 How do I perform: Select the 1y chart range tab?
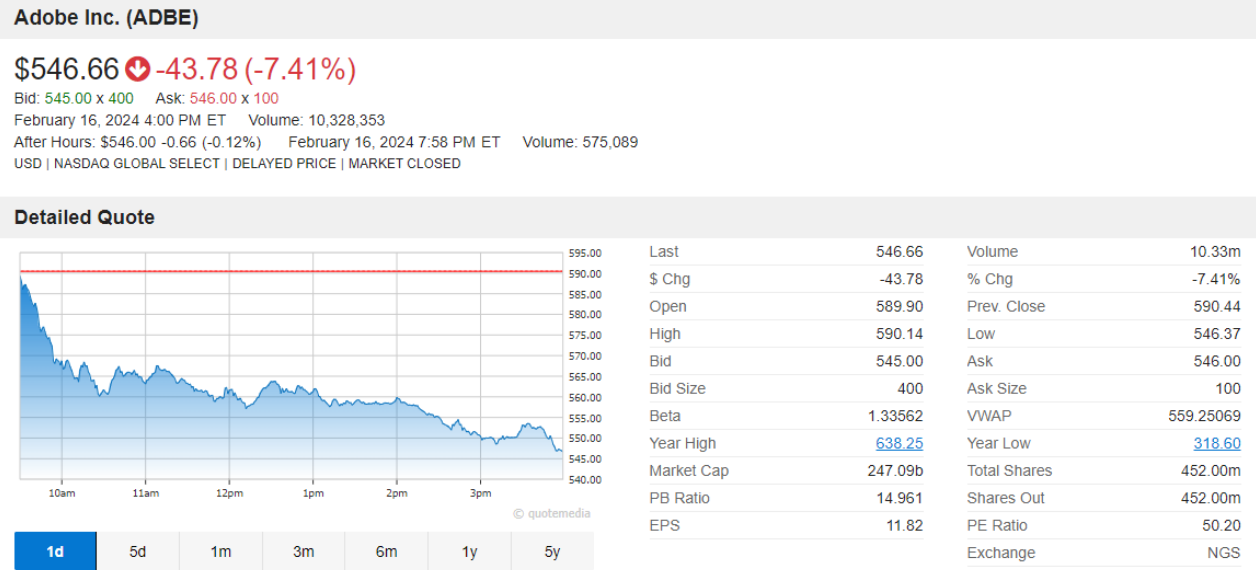click(469, 551)
